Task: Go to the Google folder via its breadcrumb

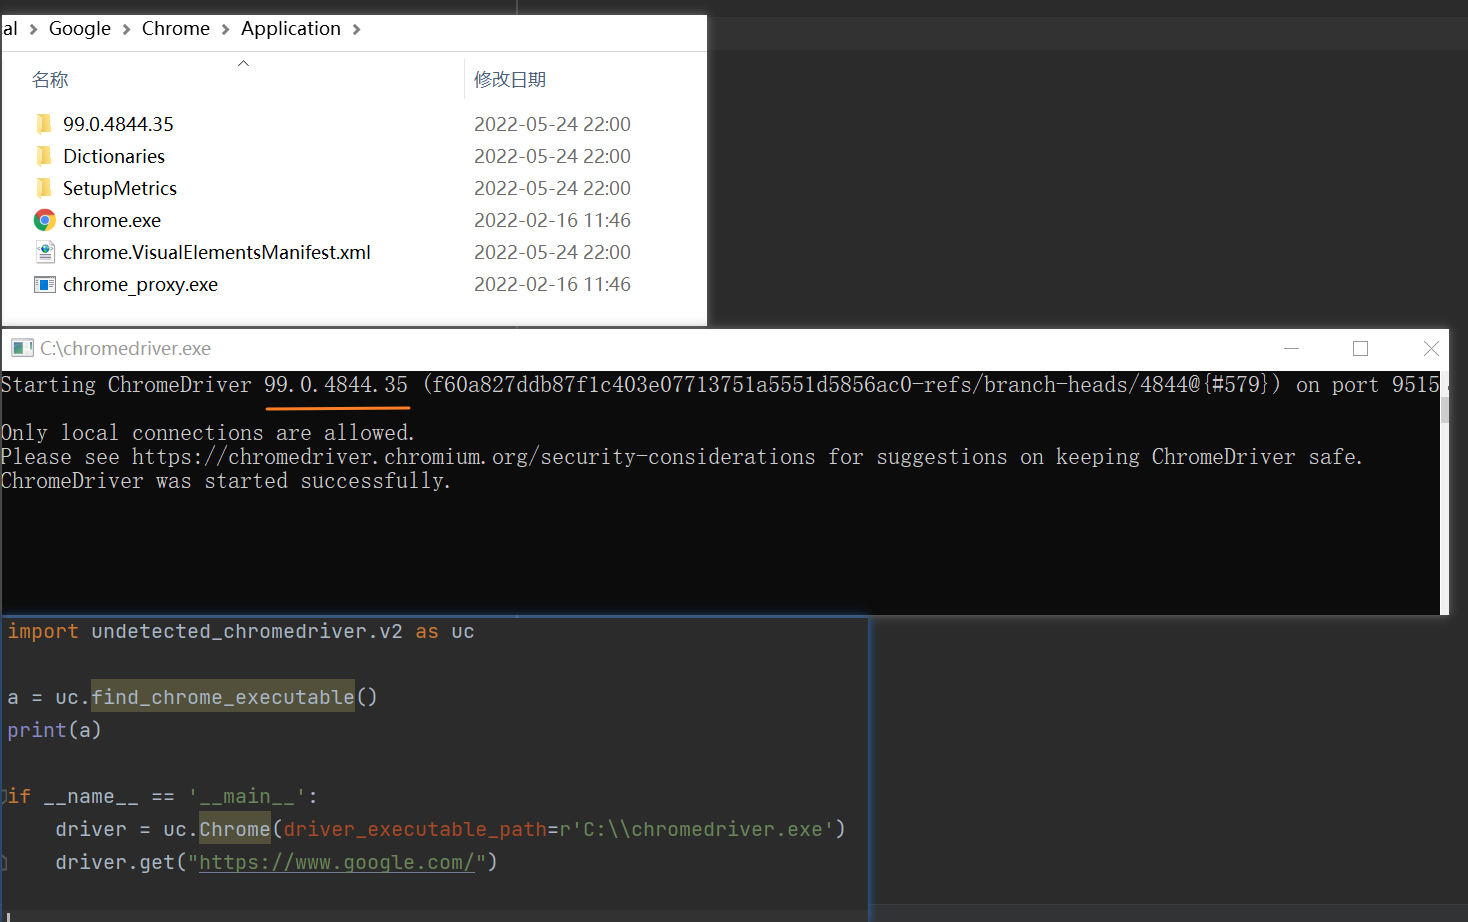Action: tap(79, 29)
